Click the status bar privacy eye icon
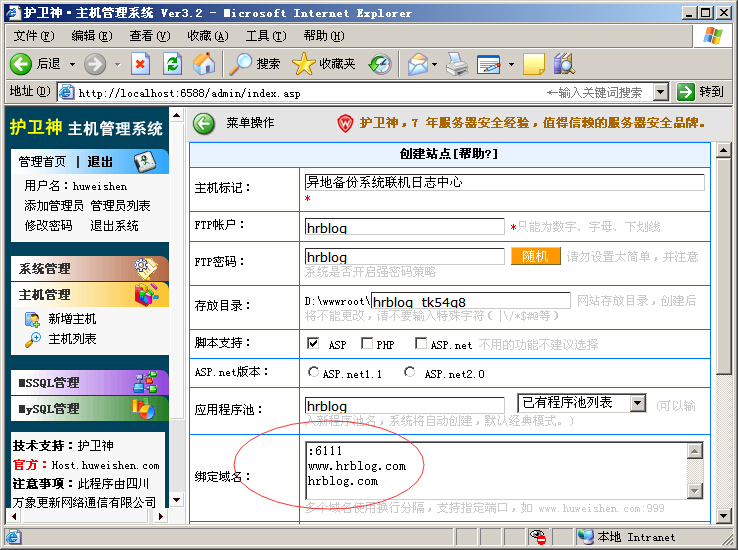Screen dimensions: 738x550 (537, 536)
